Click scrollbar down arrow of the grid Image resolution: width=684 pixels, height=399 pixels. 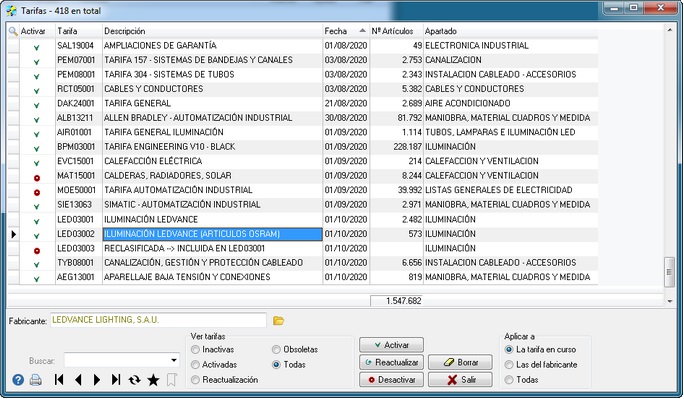point(670,301)
